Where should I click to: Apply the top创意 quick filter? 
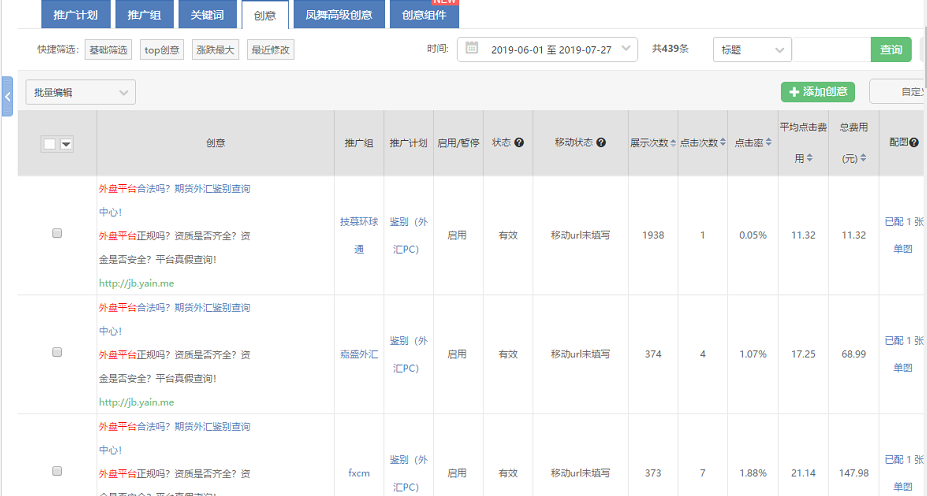coord(162,50)
